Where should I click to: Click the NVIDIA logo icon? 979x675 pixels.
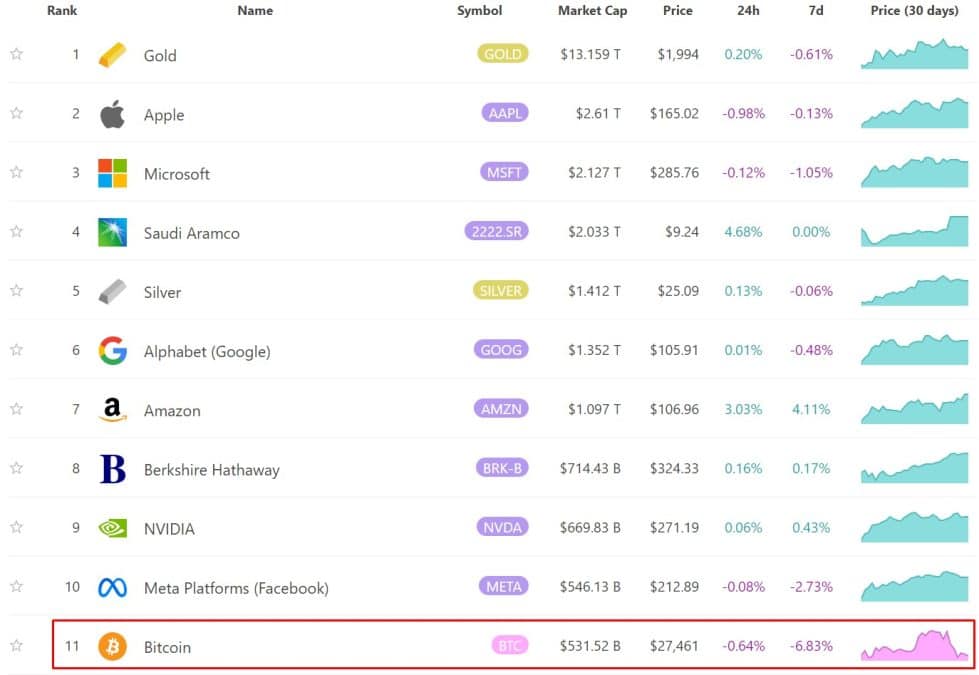pos(112,528)
